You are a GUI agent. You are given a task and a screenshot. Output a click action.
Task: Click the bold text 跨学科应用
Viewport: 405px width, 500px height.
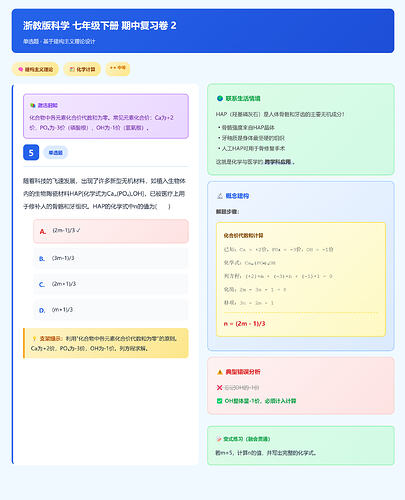tap(278, 162)
